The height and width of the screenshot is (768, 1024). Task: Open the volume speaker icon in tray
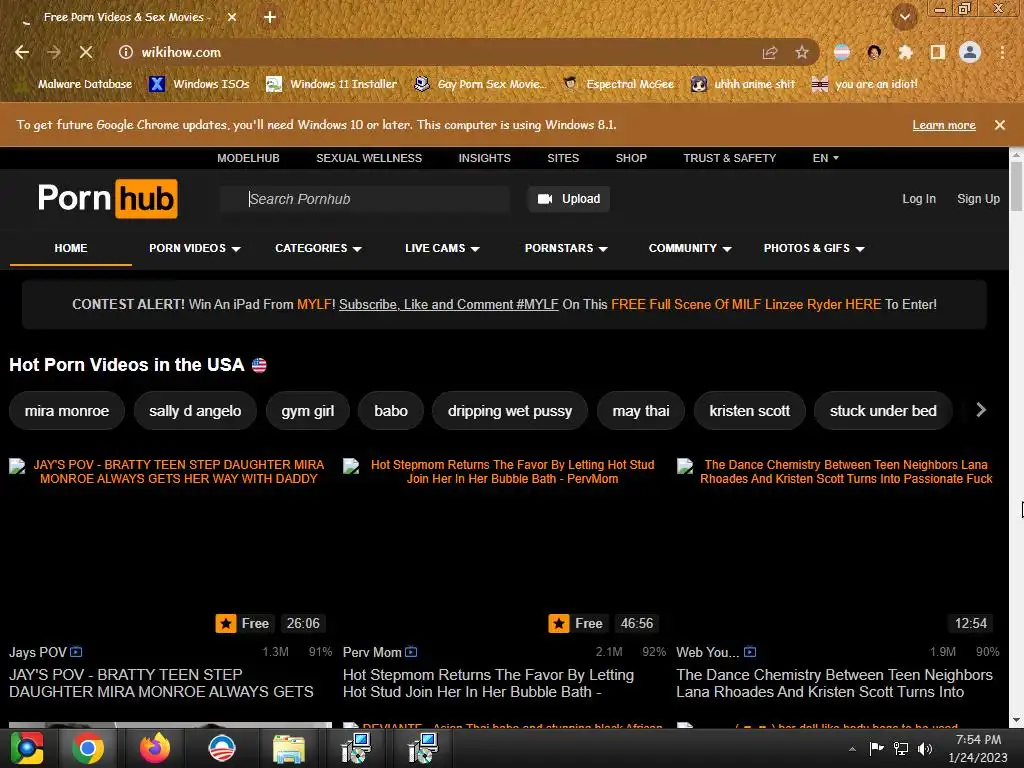tap(925, 748)
